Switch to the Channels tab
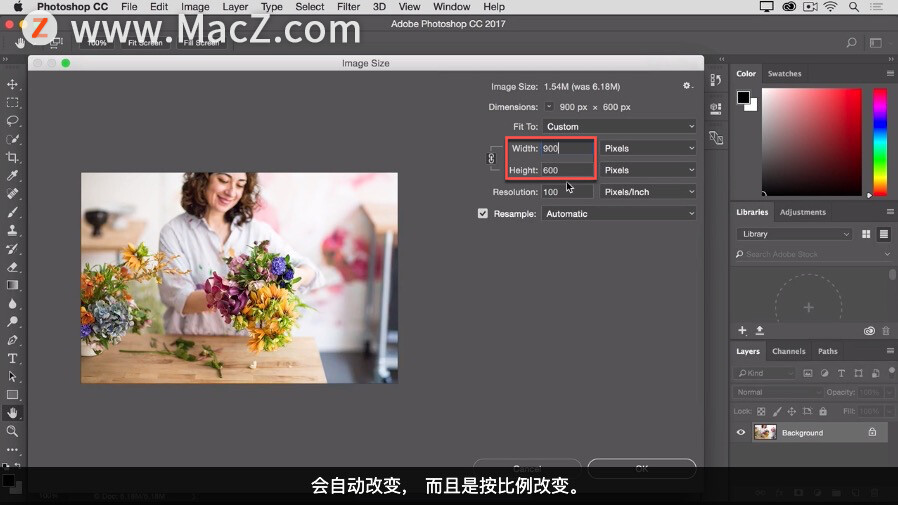 [788, 351]
